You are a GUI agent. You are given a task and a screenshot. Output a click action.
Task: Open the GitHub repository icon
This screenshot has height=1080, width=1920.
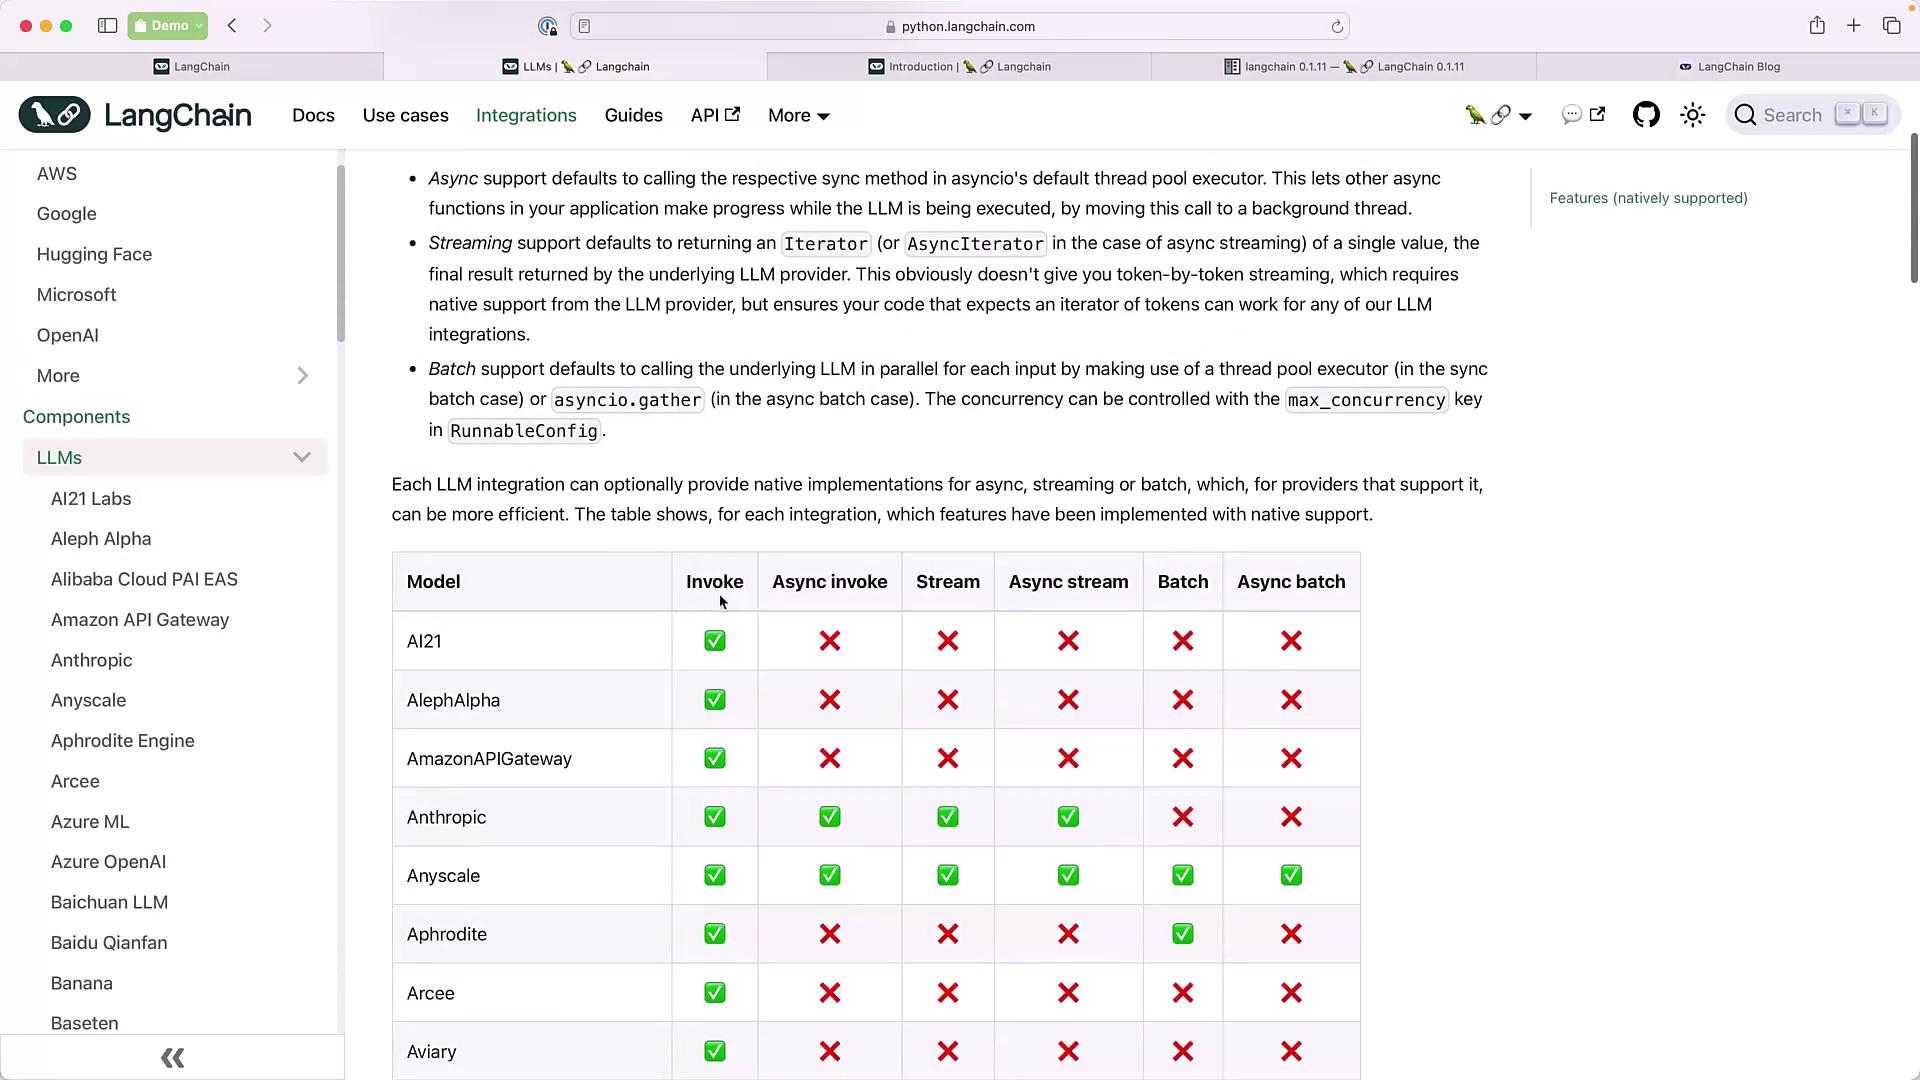pyautogui.click(x=1646, y=115)
